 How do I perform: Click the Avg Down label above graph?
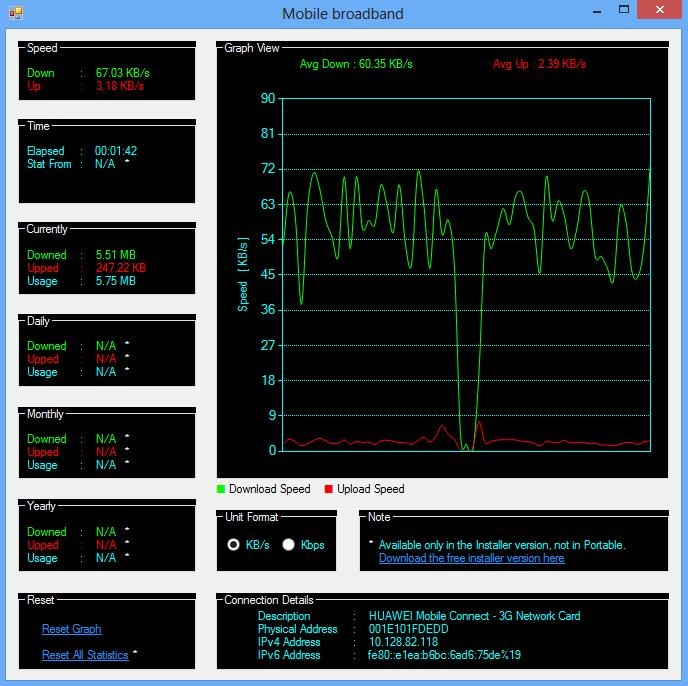(356, 64)
